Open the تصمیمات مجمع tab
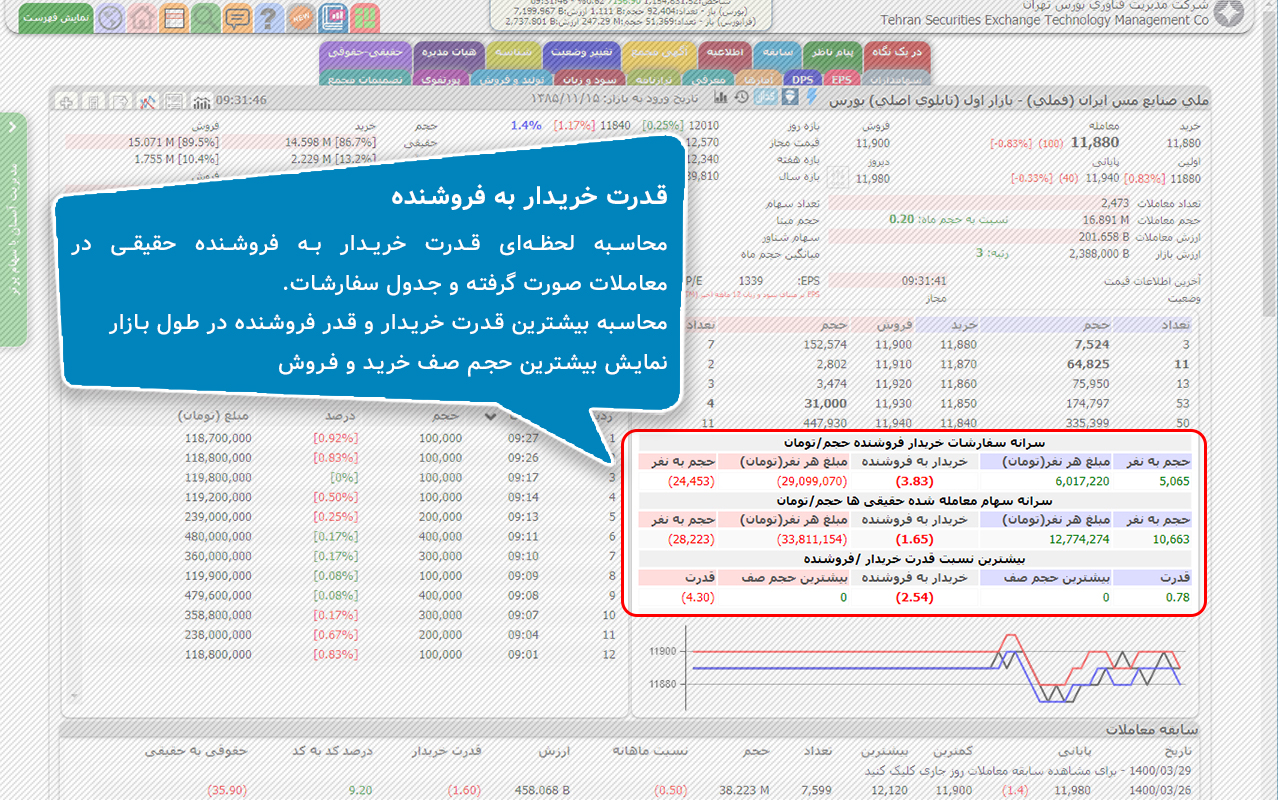 [x=364, y=79]
